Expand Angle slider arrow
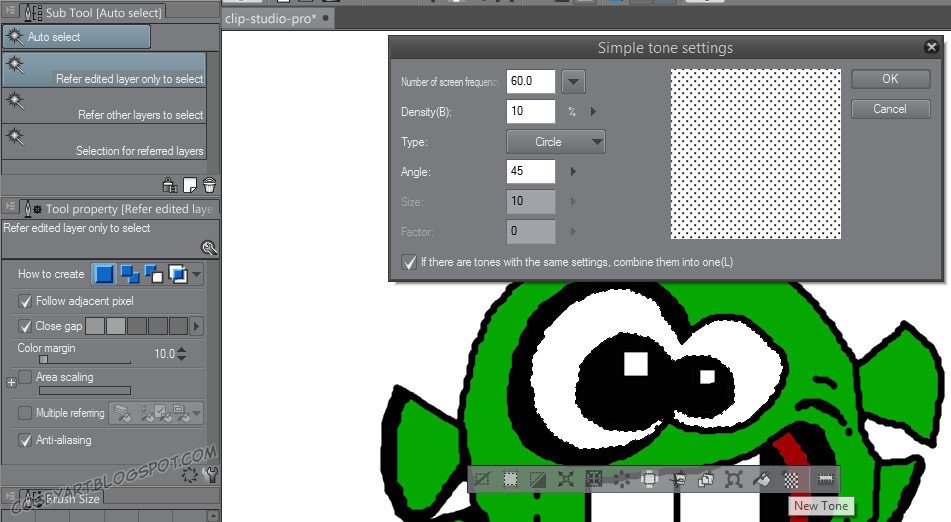951x522 pixels. click(x=573, y=172)
